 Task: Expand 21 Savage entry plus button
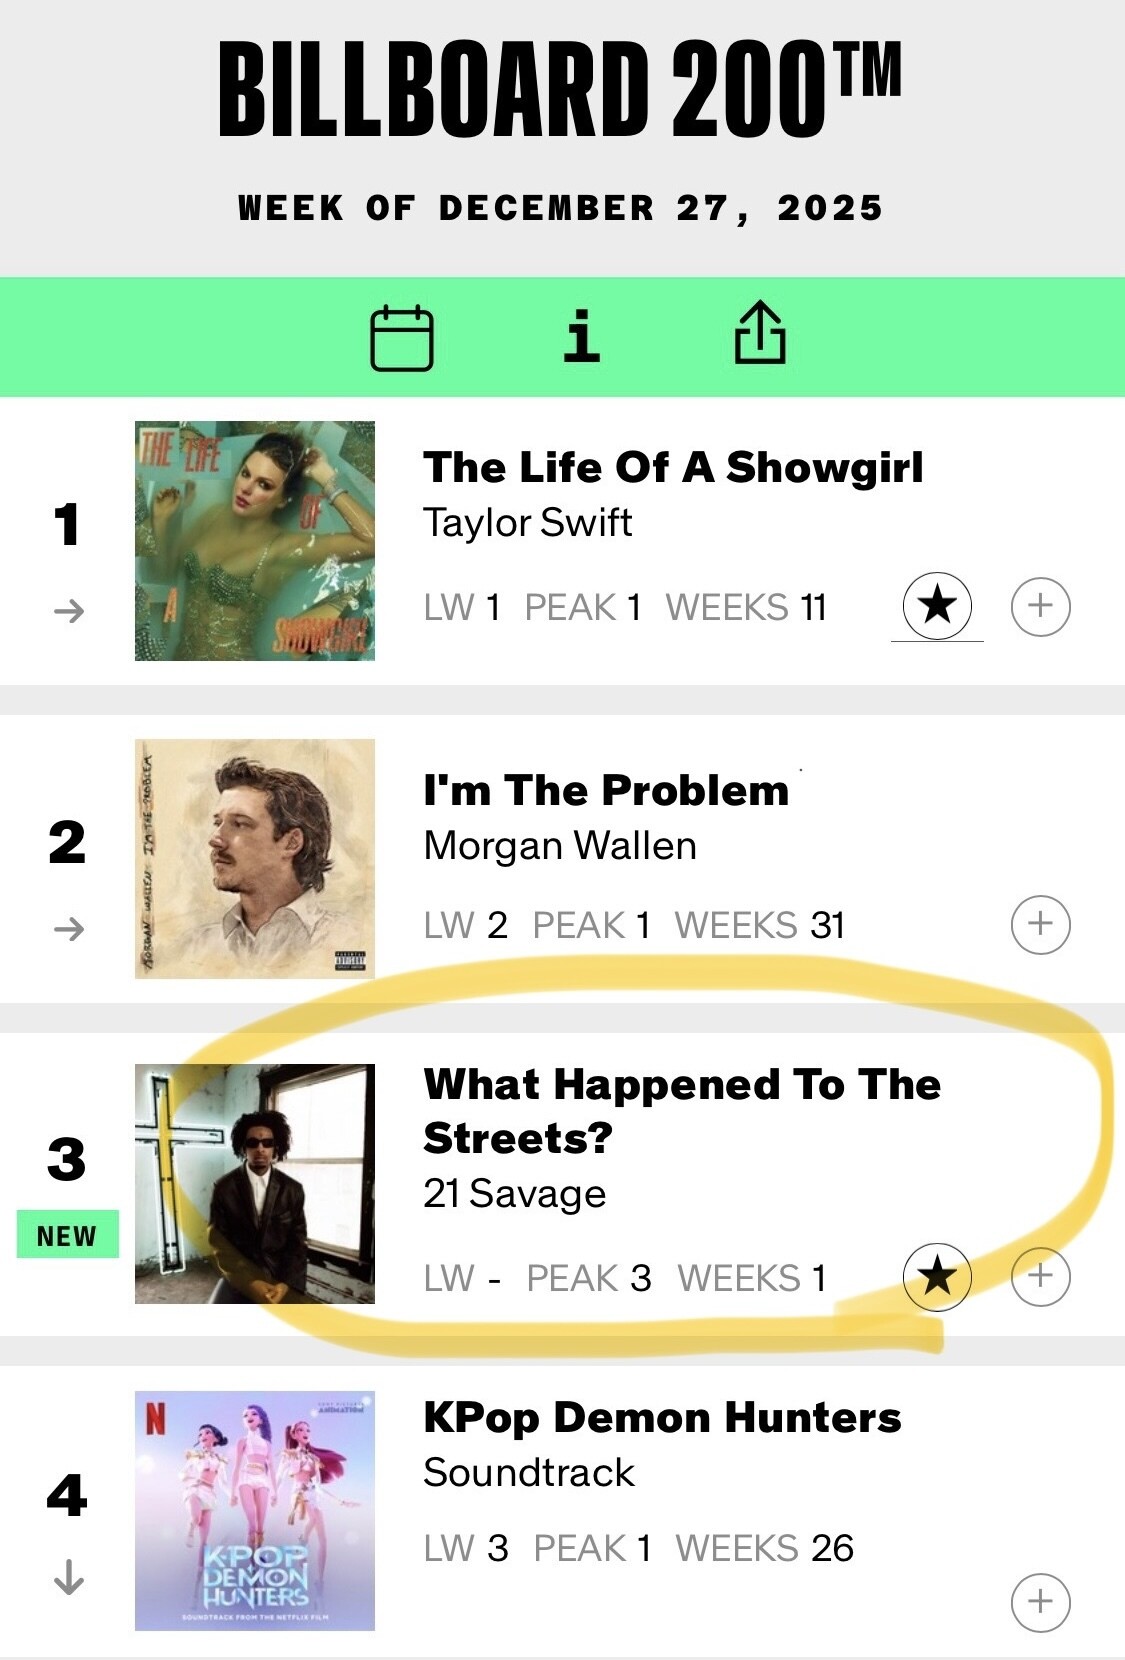click(x=1040, y=1276)
